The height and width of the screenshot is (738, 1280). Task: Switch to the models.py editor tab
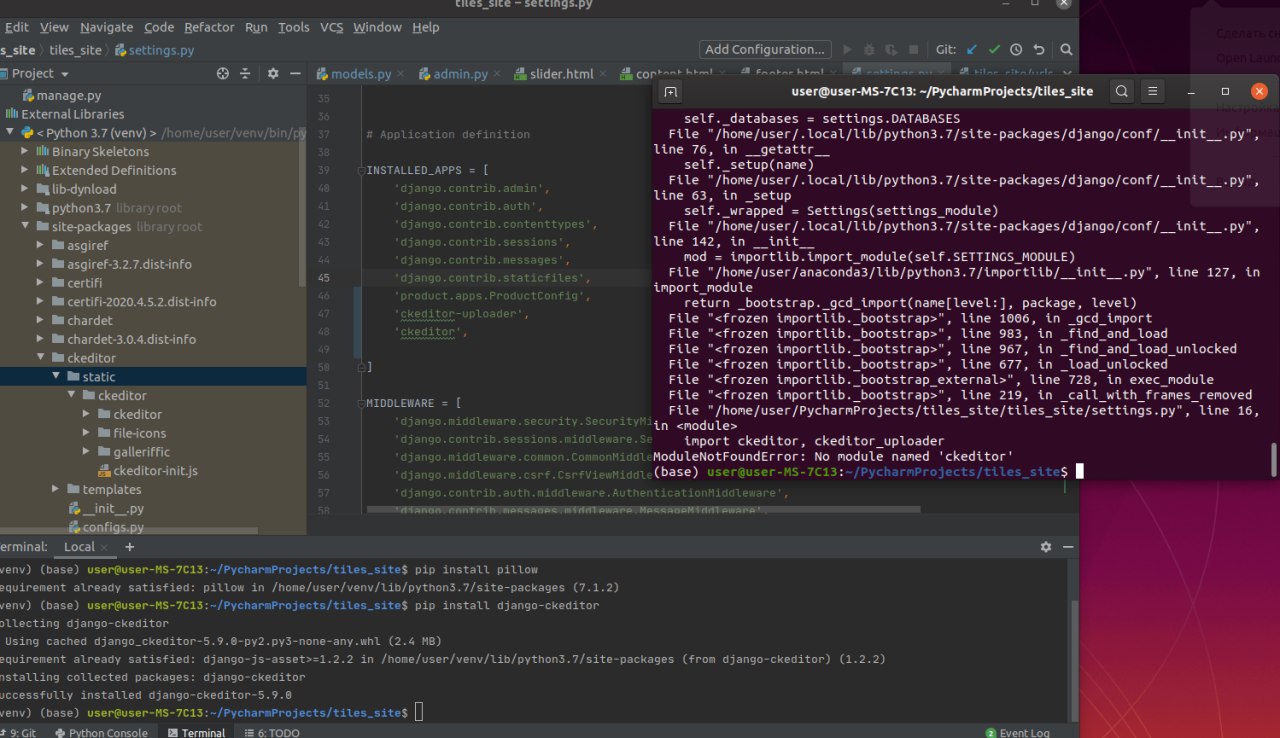(x=360, y=74)
